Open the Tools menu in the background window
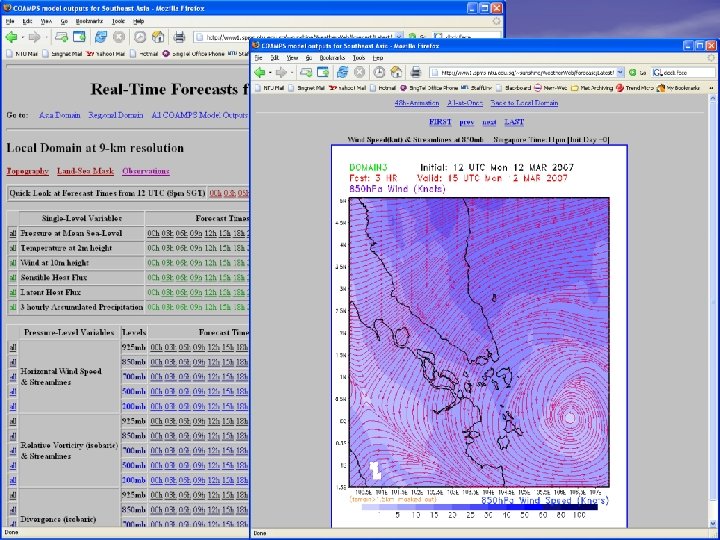The image size is (720, 540). click(117, 20)
